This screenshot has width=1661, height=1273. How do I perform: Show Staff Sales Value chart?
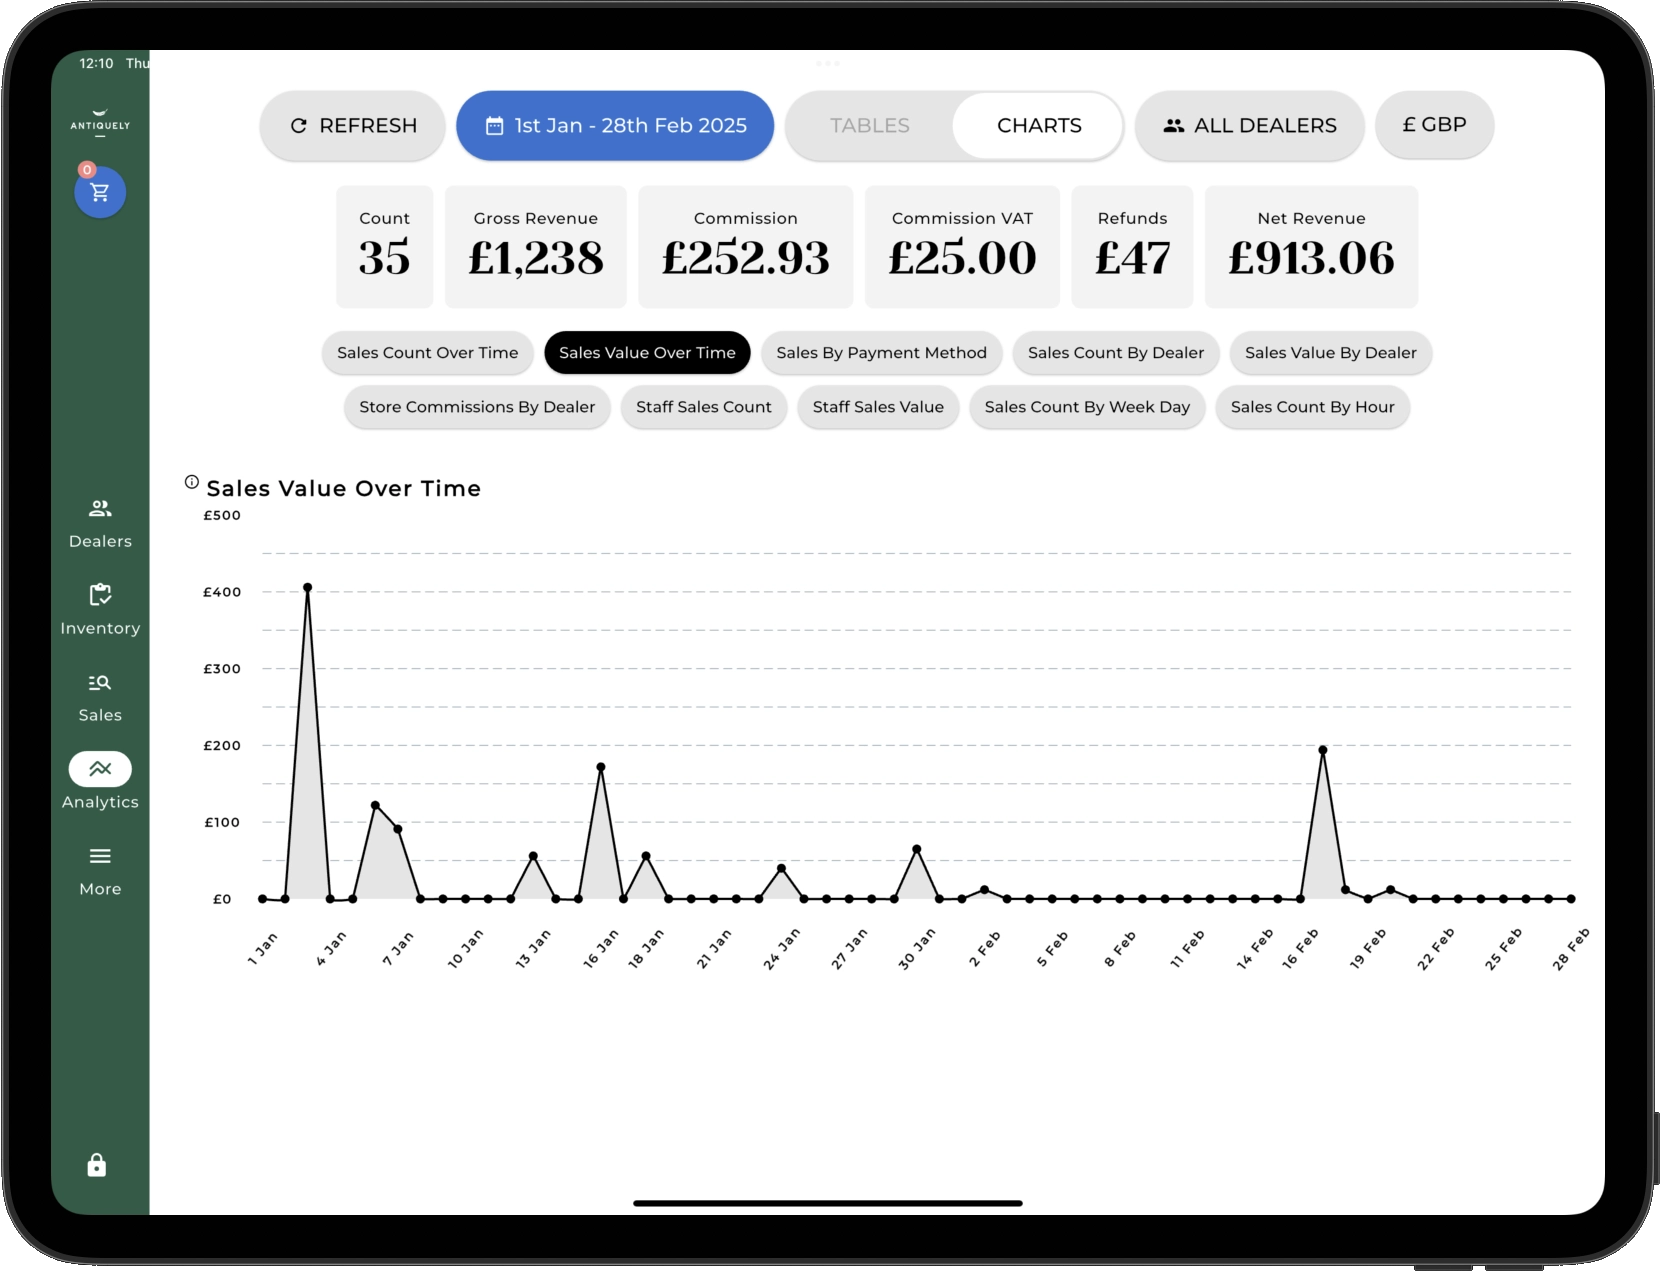[x=878, y=407]
